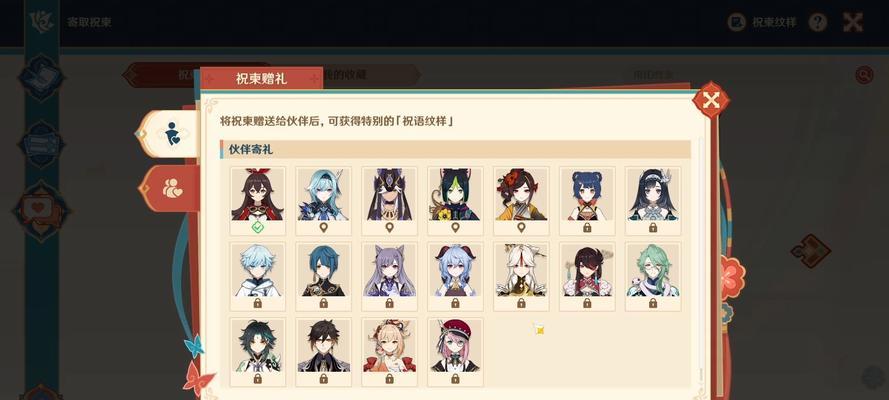The height and width of the screenshot is (400, 889).
Task: Open the search magnifier icon at right
Action: coord(864,74)
